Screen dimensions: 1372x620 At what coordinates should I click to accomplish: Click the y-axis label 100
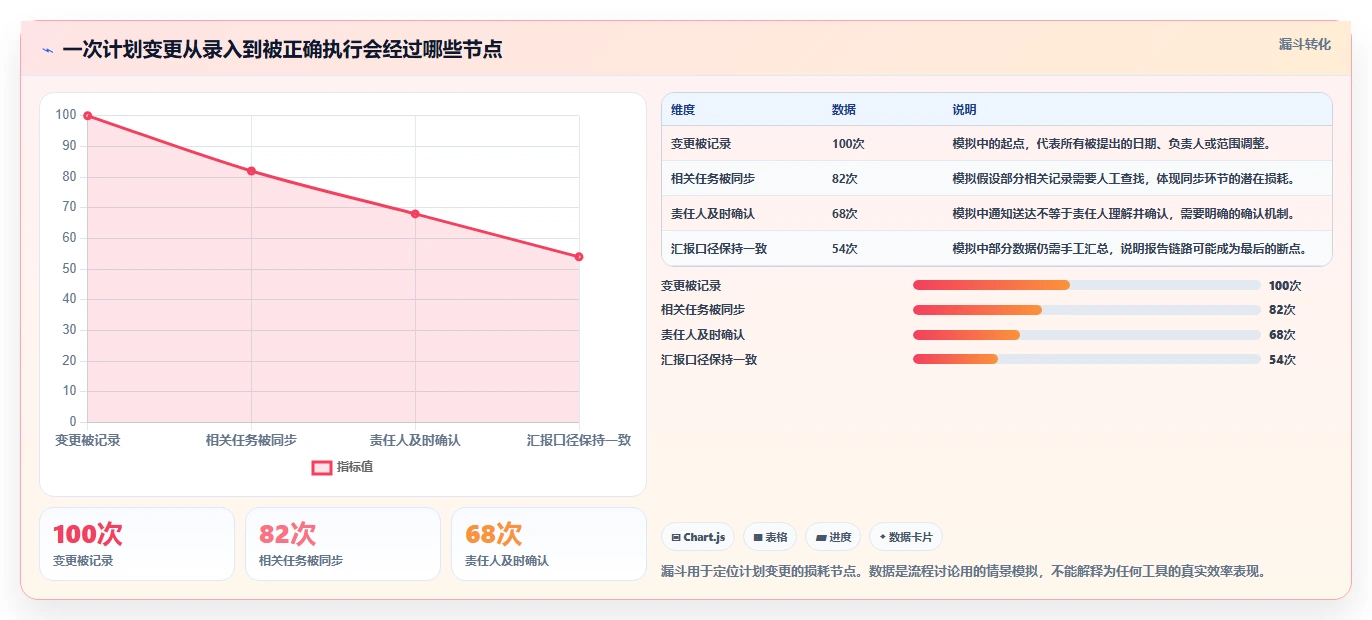click(66, 115)
